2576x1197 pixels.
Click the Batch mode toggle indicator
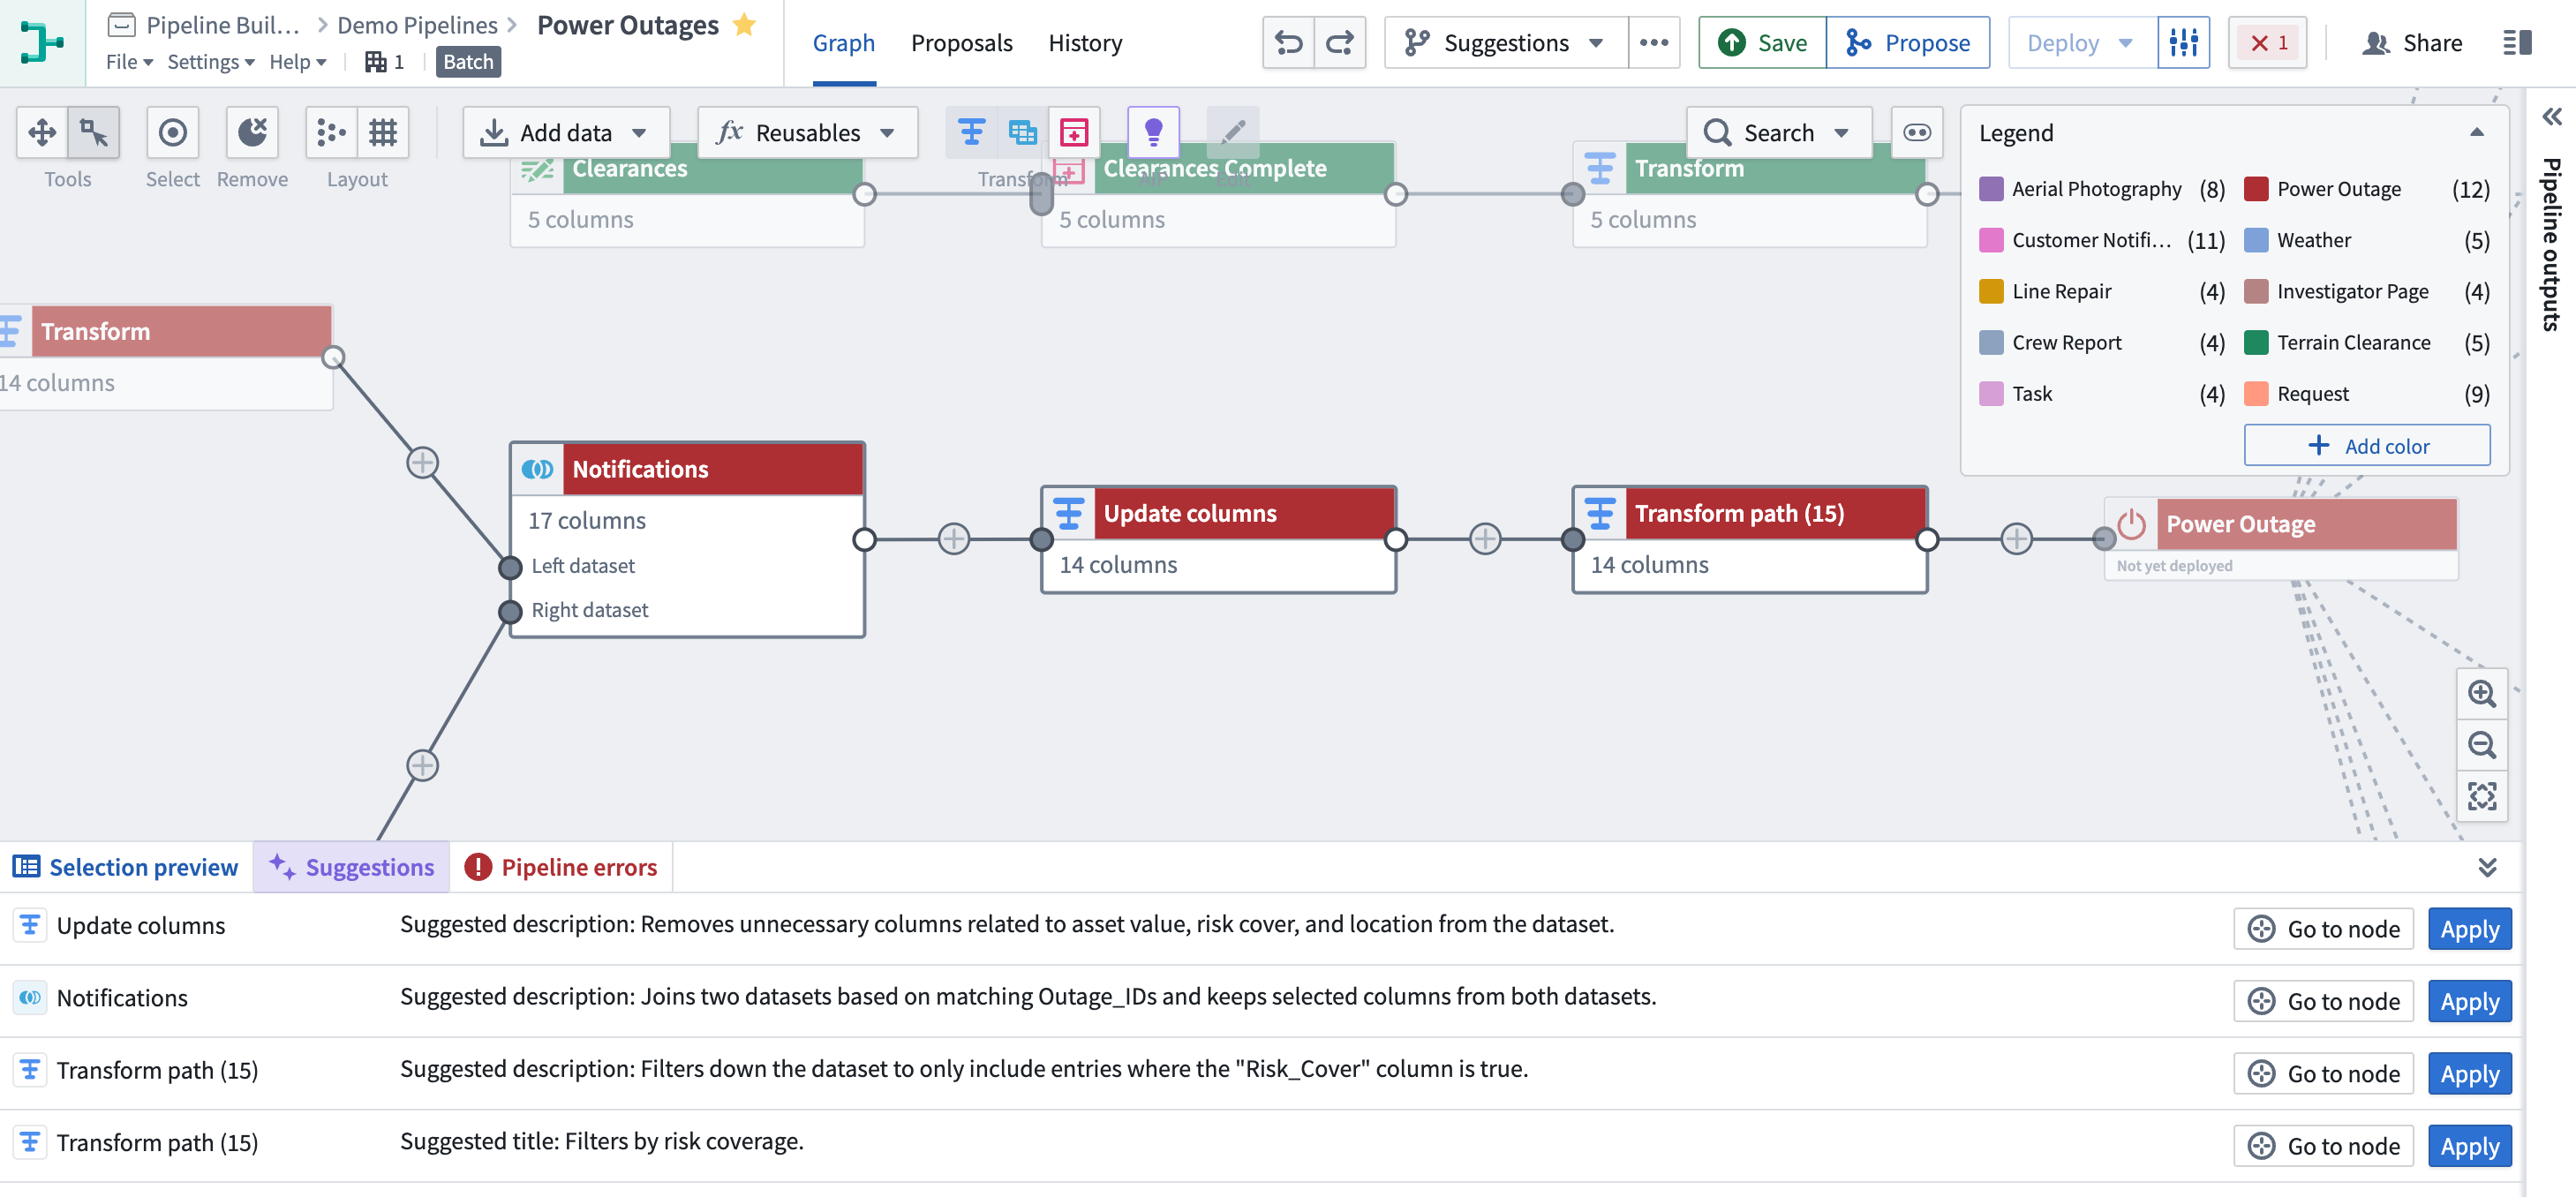coord(468,61)
